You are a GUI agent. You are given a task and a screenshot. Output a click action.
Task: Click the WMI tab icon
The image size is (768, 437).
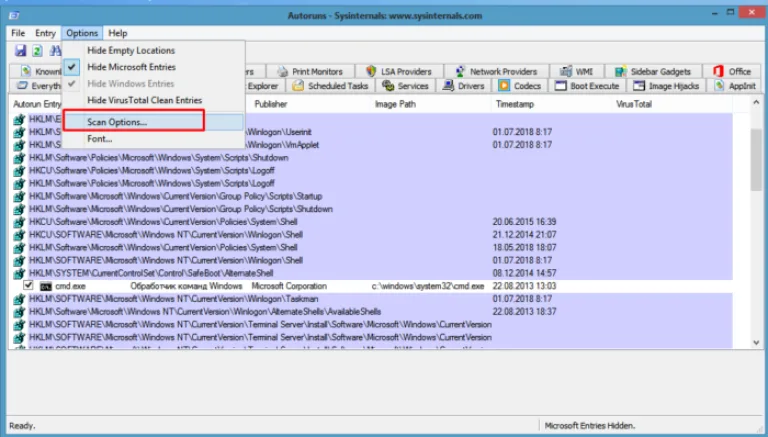[x=566, y=72]
